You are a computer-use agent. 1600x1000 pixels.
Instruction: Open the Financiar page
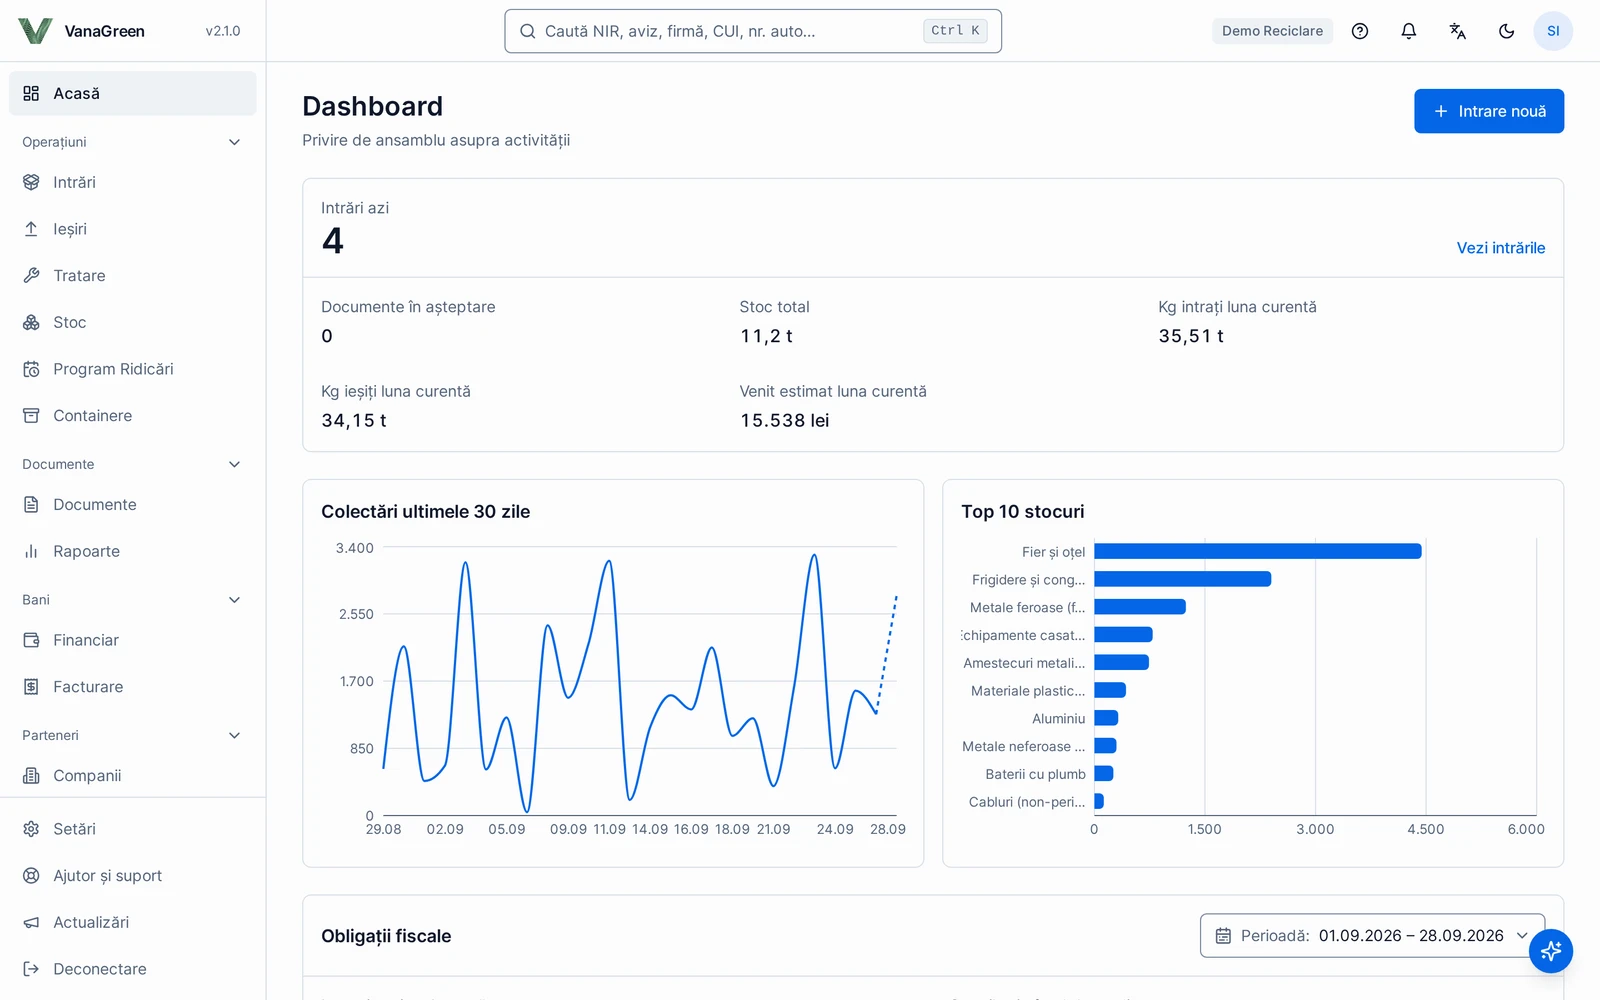(x=133, y=640)
